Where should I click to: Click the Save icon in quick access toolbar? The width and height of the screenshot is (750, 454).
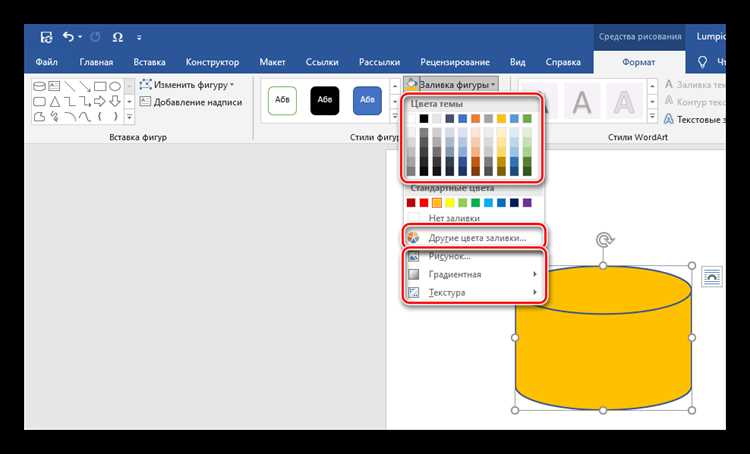pyautogui.click(x=46, y=37)
